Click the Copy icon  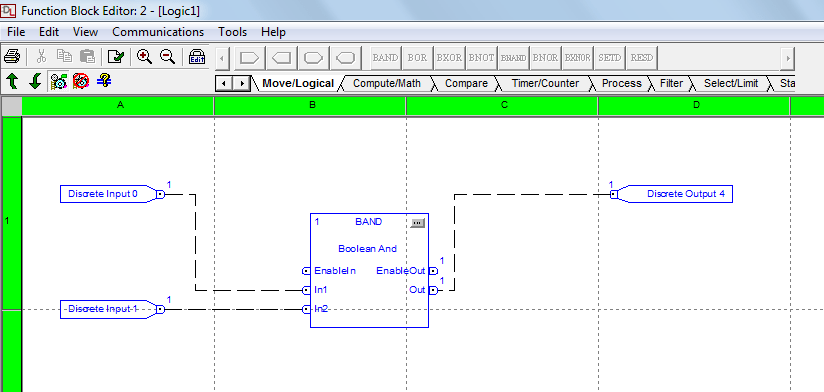[x=64, y=57]
